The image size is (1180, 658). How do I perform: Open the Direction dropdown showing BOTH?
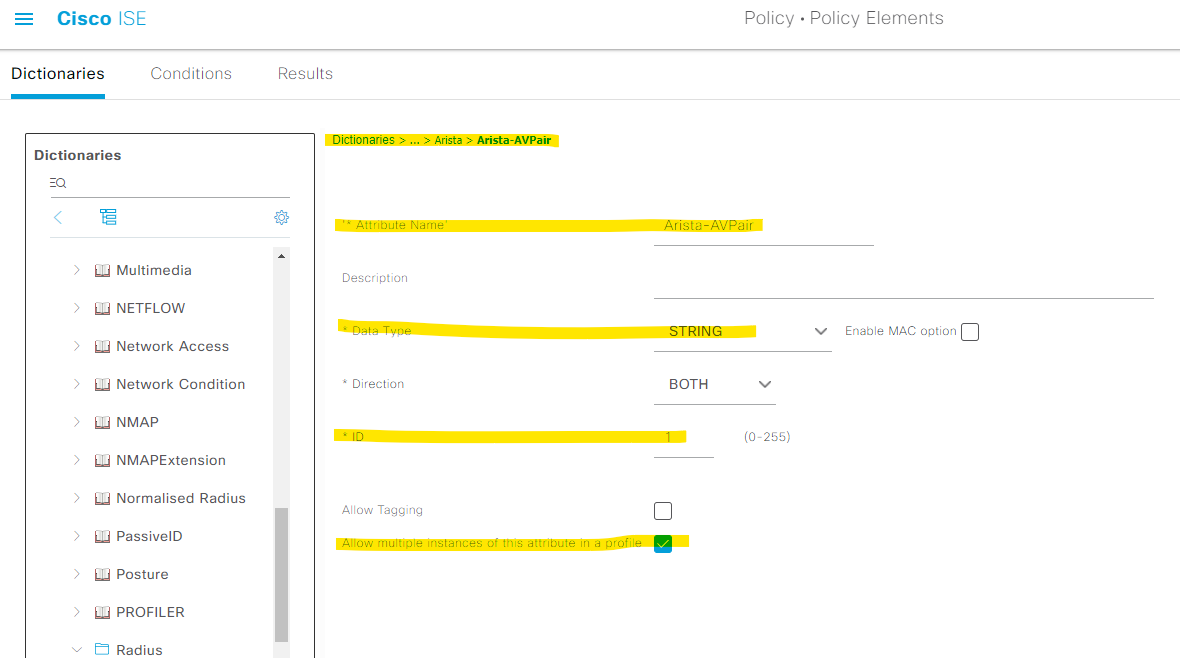coord(765,383)
